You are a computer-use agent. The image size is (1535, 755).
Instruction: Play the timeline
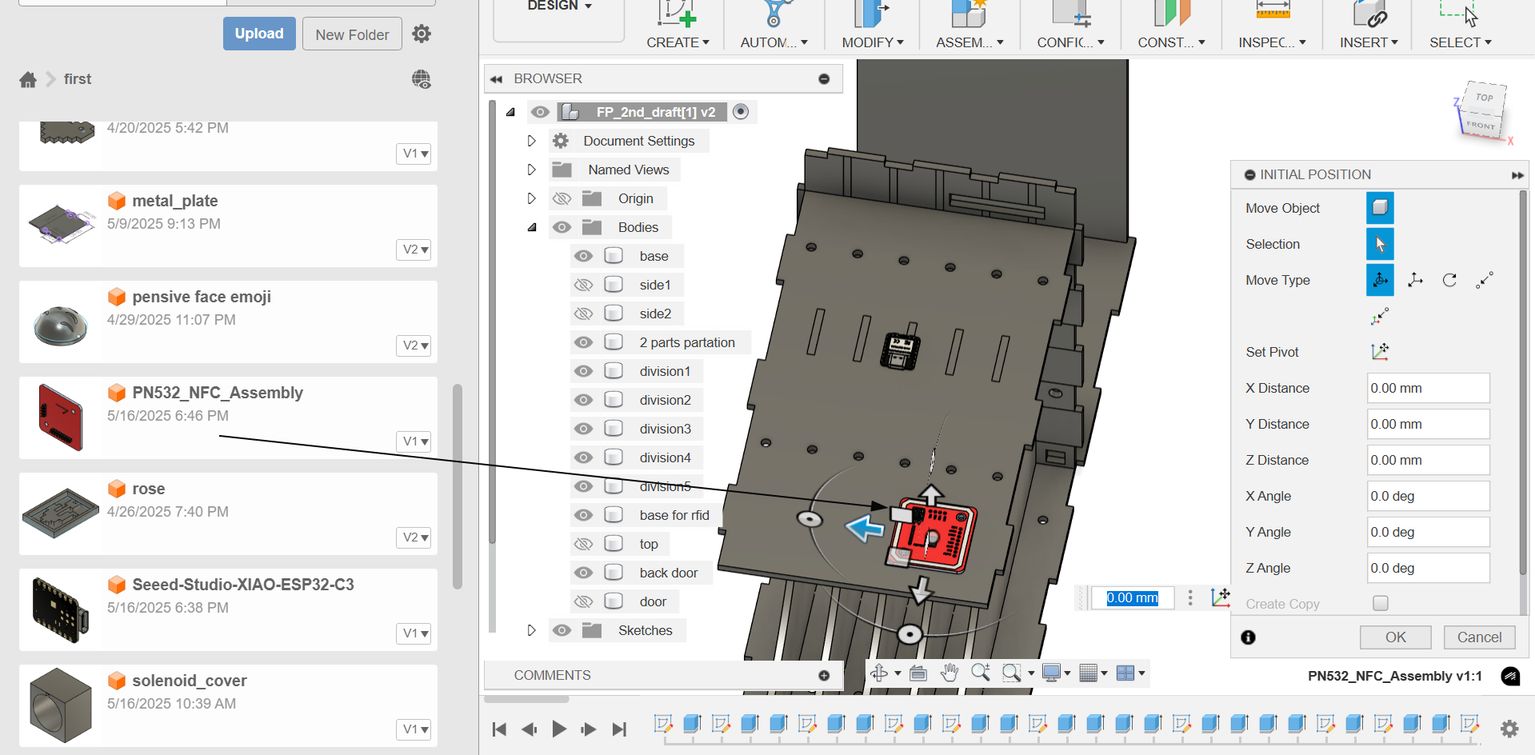coord(559,729)
